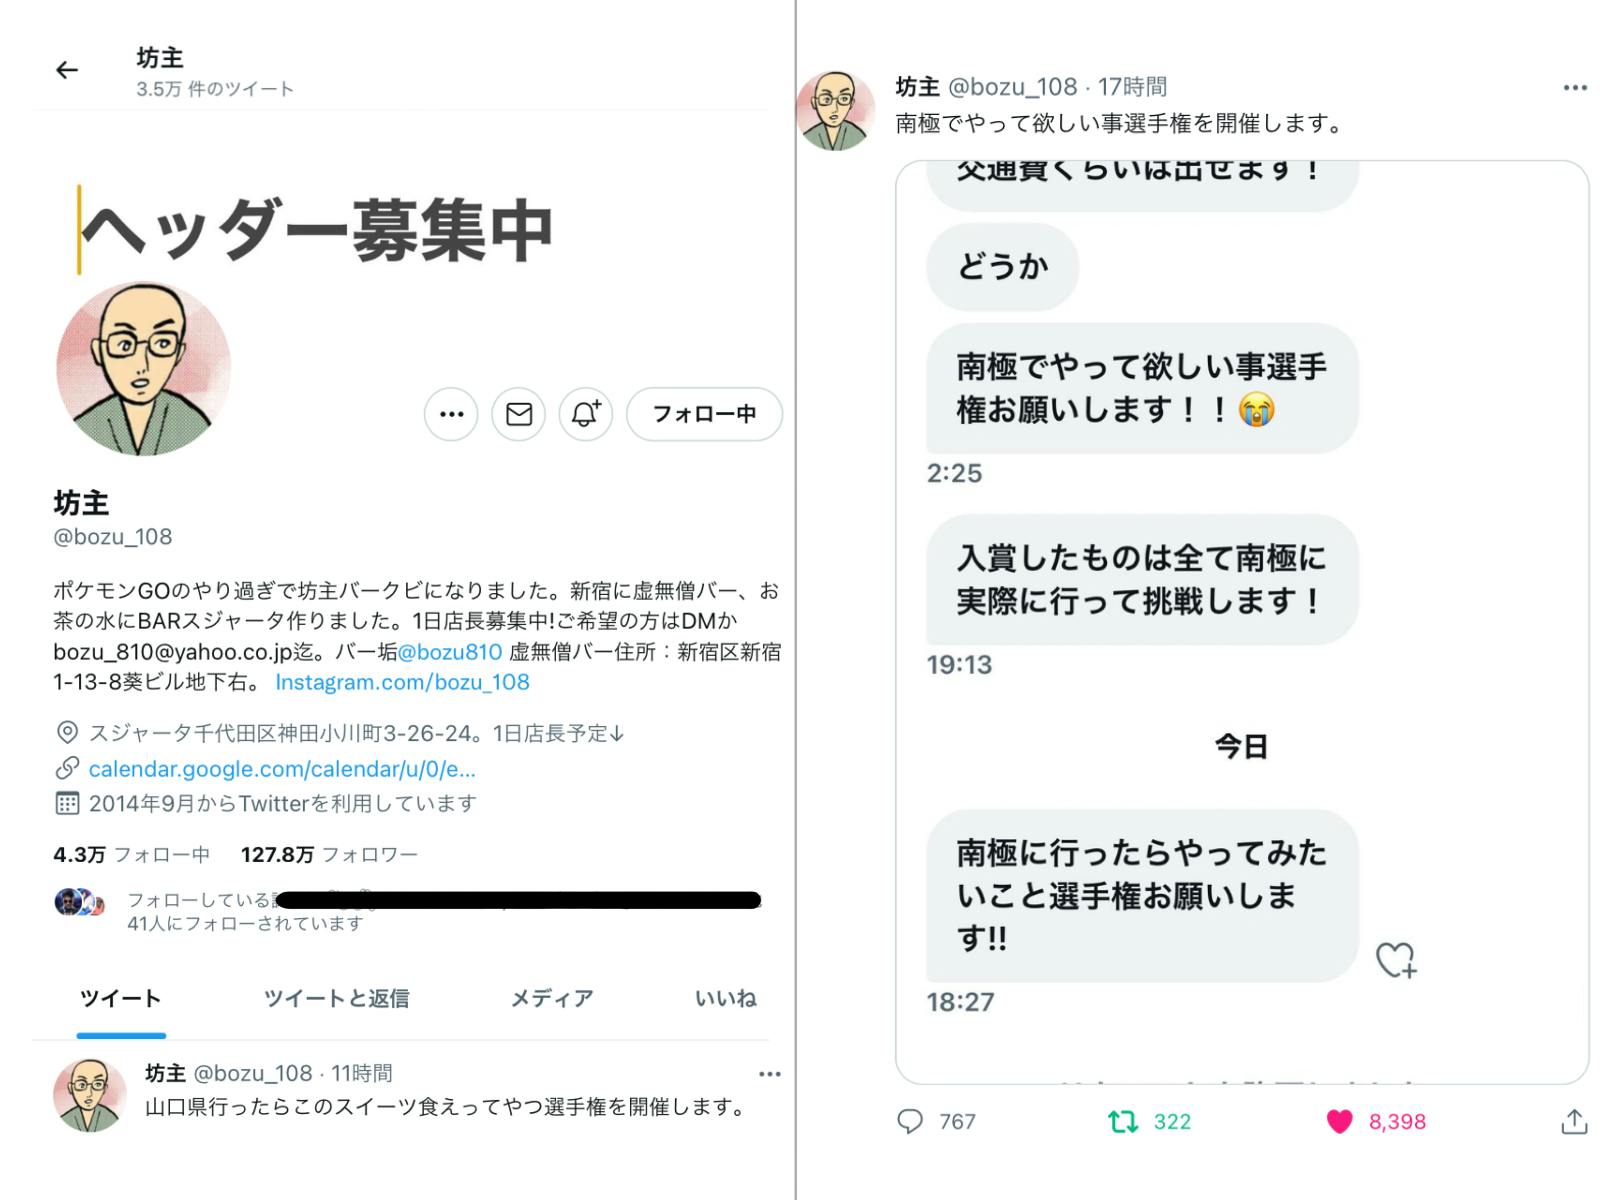The width and height of the screenshot is (1600, 1200).
Task: Toggle the フォロー中 following button
Action: pyautogui.click(x=704, y=414)
